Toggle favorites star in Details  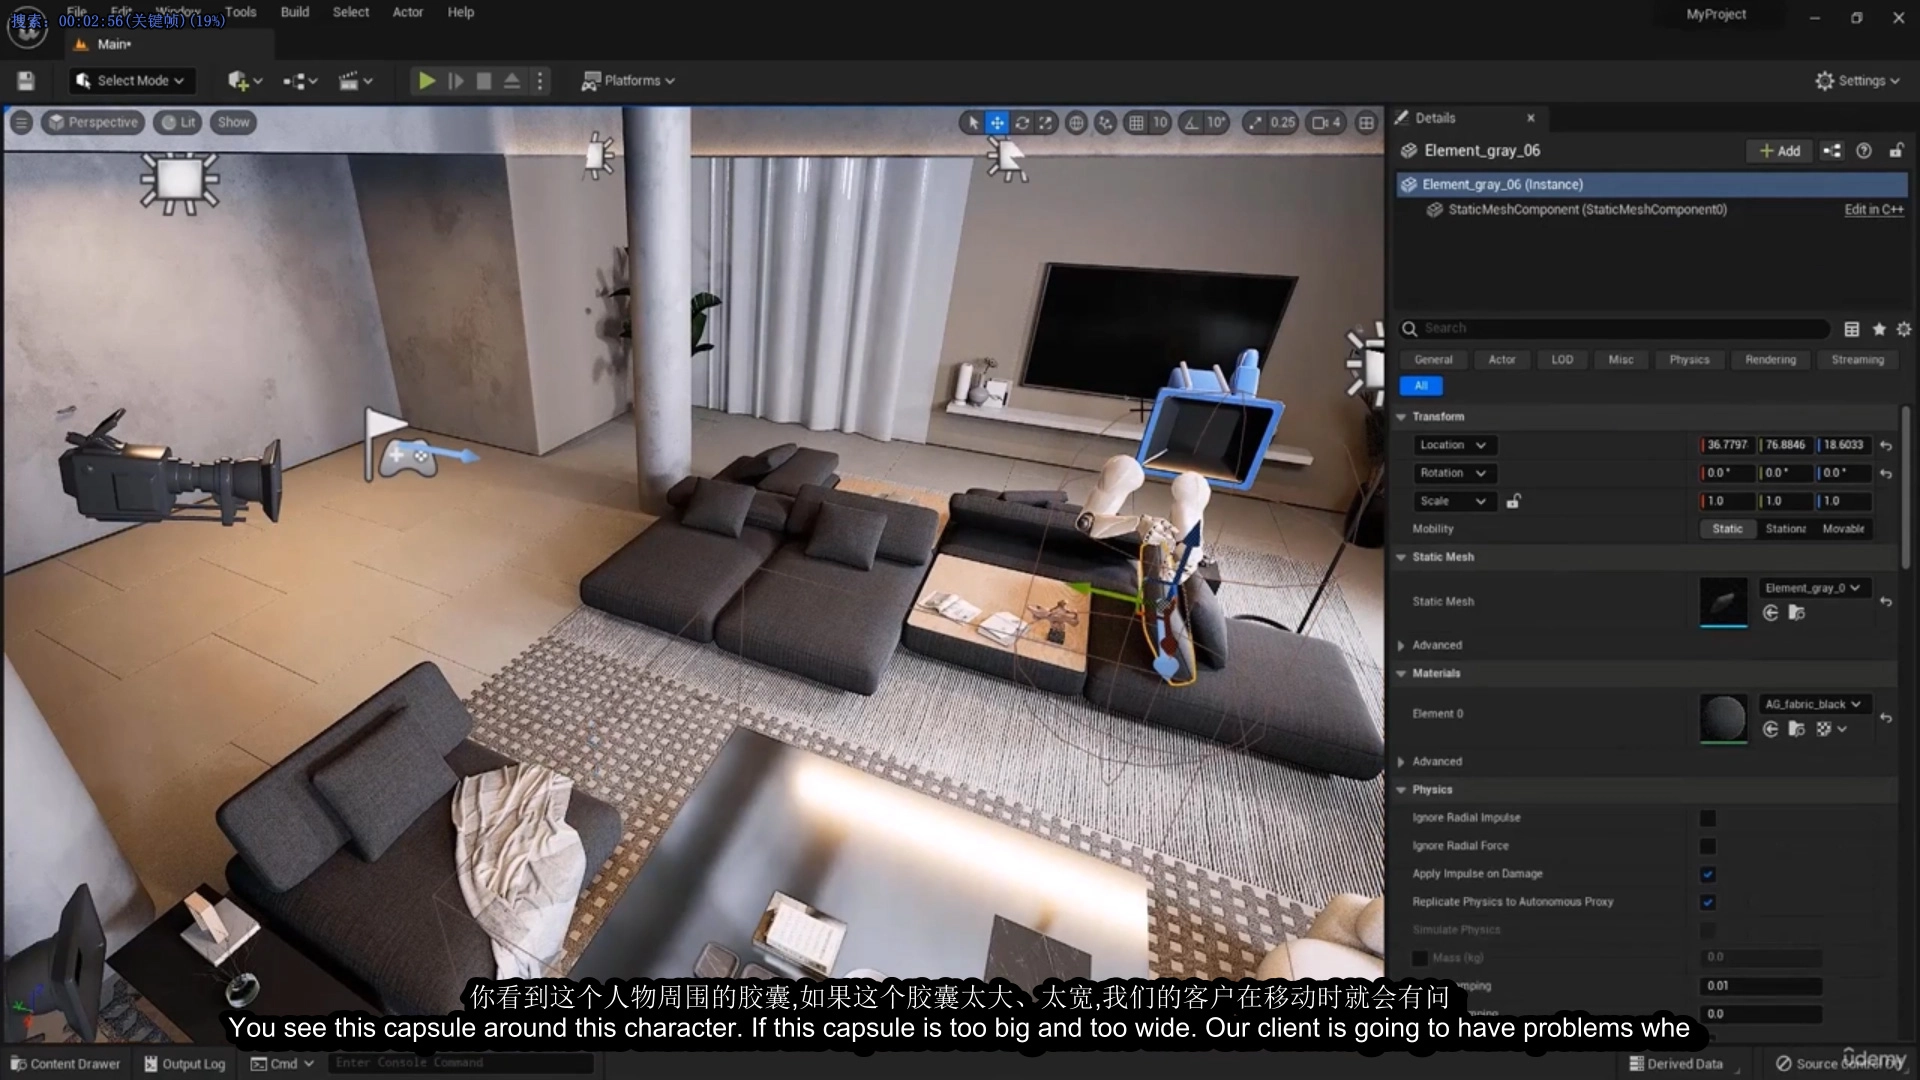(1878, 329)
